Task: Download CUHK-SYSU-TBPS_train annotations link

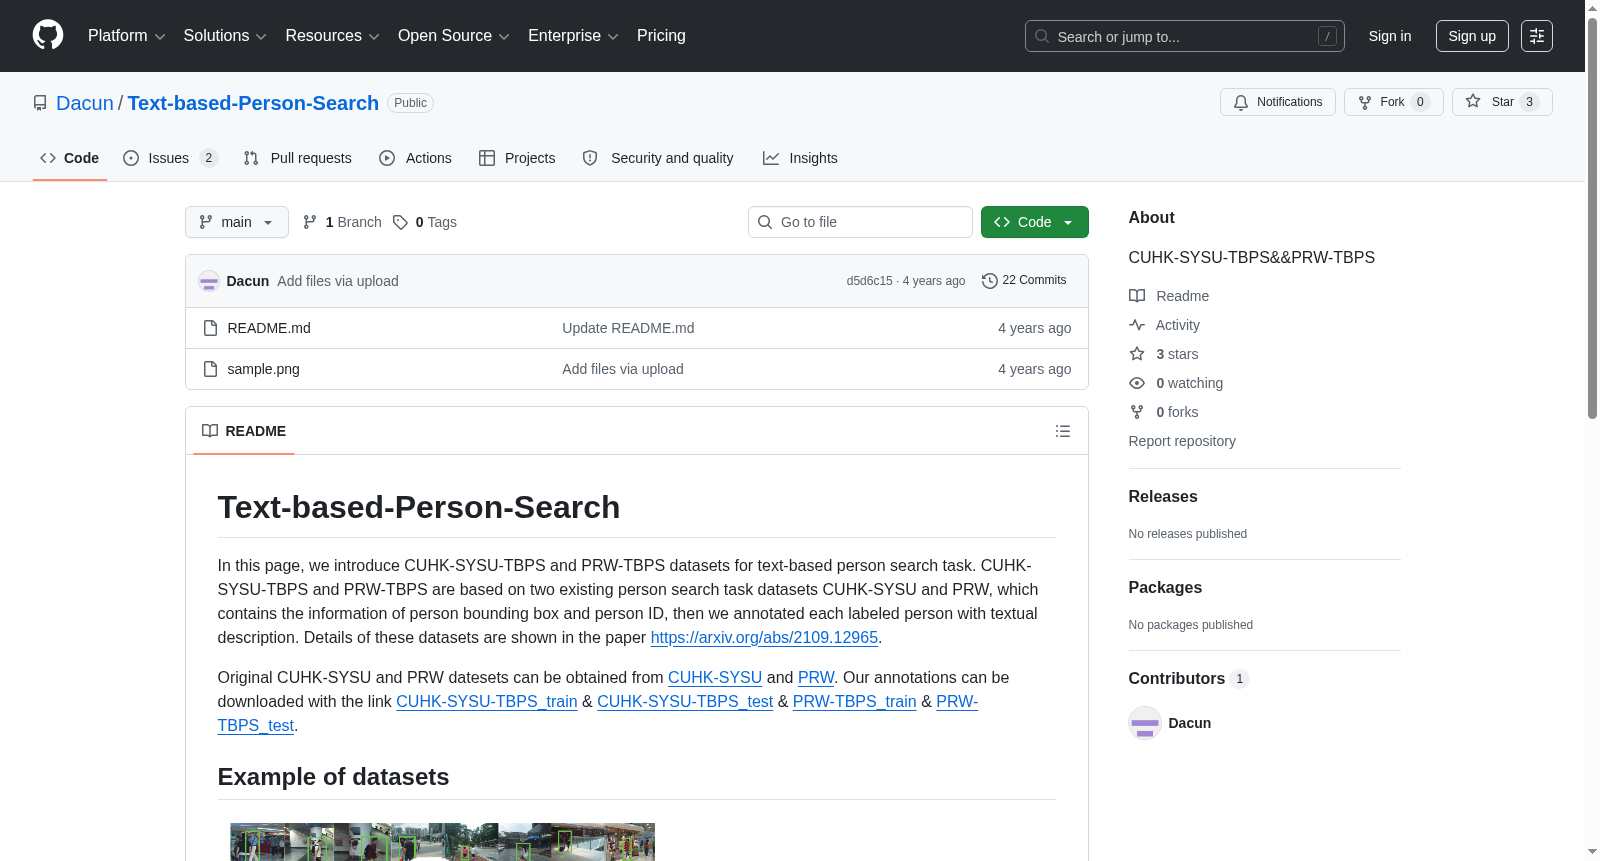Action: [487, 701]
